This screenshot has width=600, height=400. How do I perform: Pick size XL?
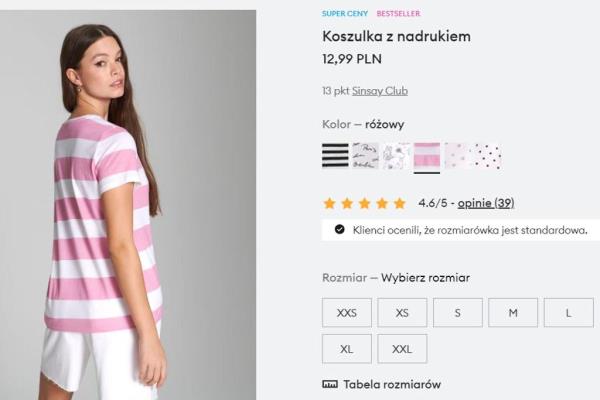click(x=347, y=349)
